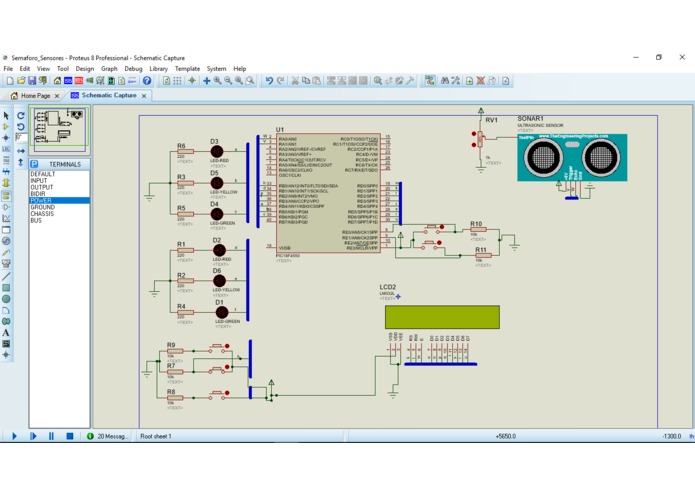Save the project with the floppy disk icon
Viewport: 695px width, 494px height.
pyautogui.click(x=32, y=81)
